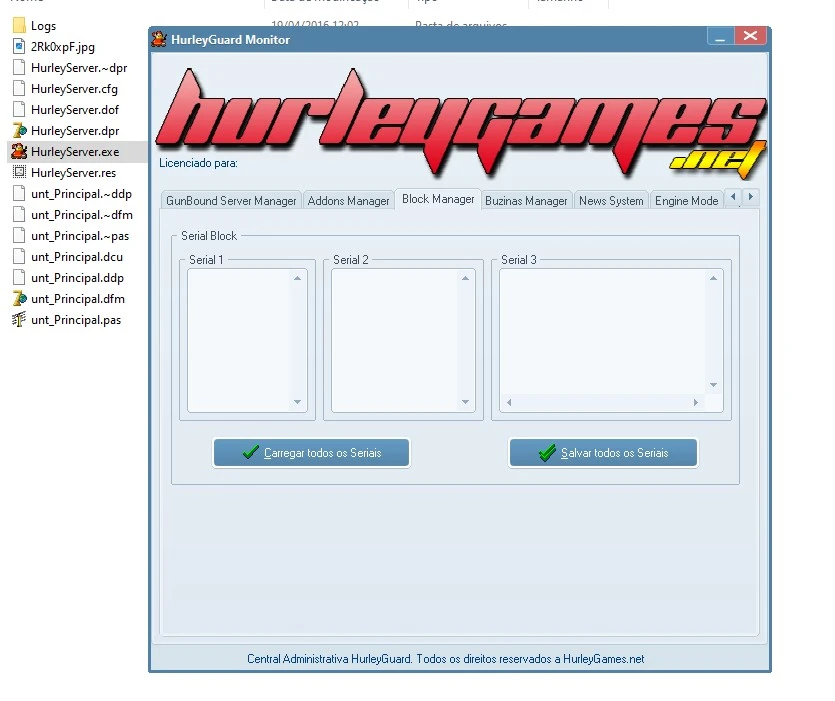Viewport: 835px width, 701px height.
Task: Click Serial 3 horizontal scrollbar left arrow
Action: coord(509,403)
